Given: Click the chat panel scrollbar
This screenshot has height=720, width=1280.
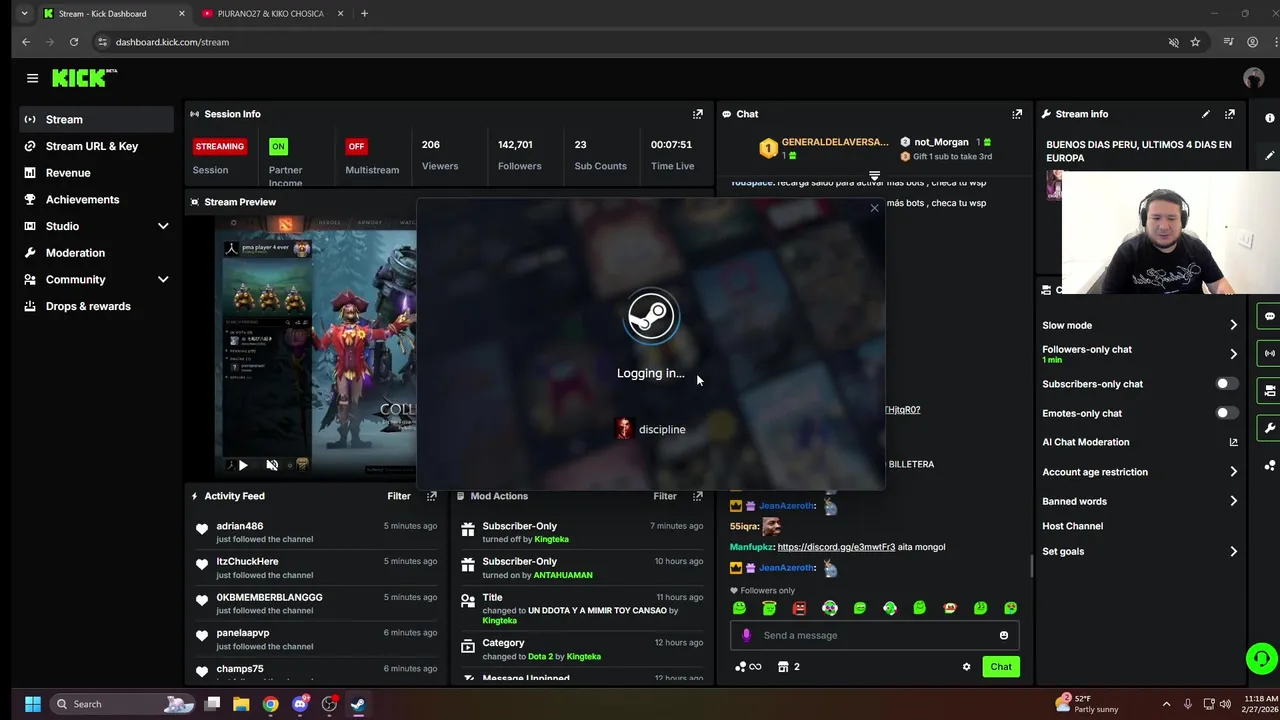Looking at the screenshot, I should tap(1031, 566).
